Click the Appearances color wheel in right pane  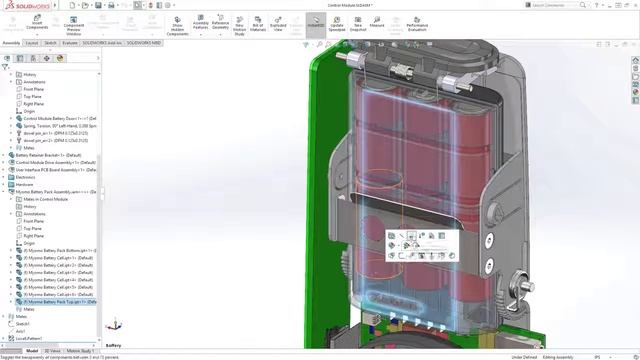point(636,92)
